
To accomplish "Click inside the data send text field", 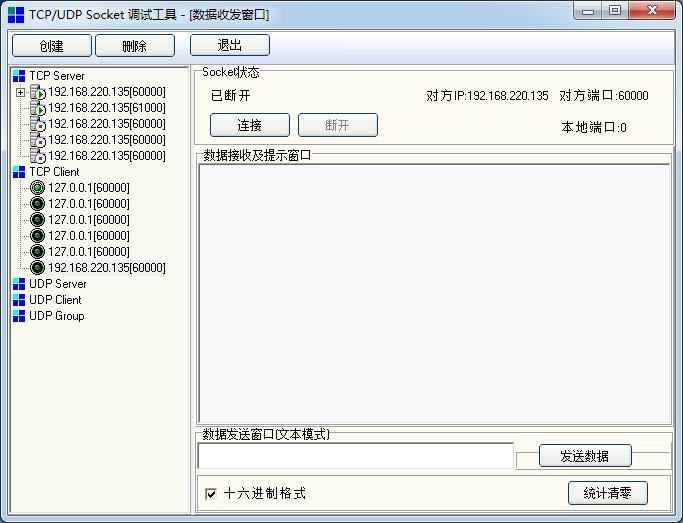I will coord(355,456).
